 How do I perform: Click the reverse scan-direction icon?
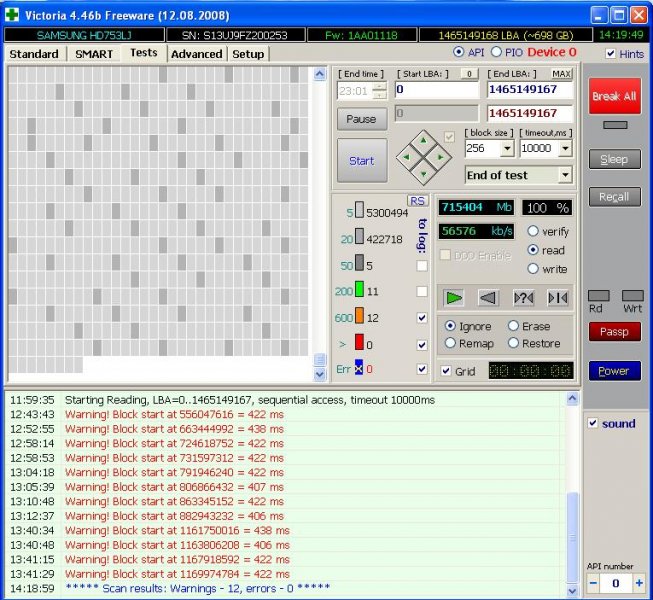click(488, 297)
